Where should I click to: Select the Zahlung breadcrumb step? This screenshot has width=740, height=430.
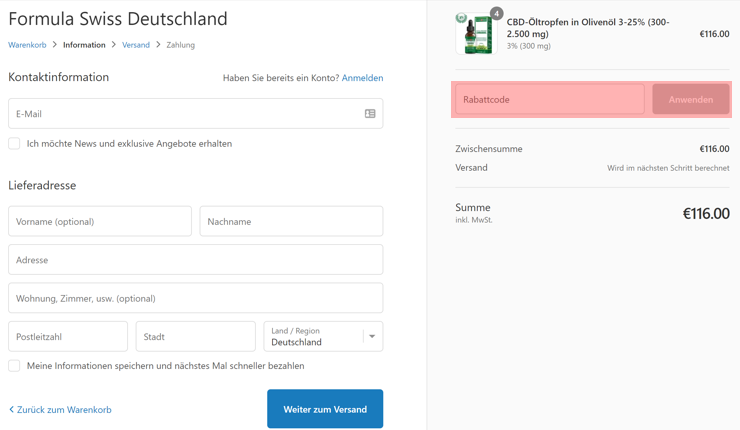[180, 45]
